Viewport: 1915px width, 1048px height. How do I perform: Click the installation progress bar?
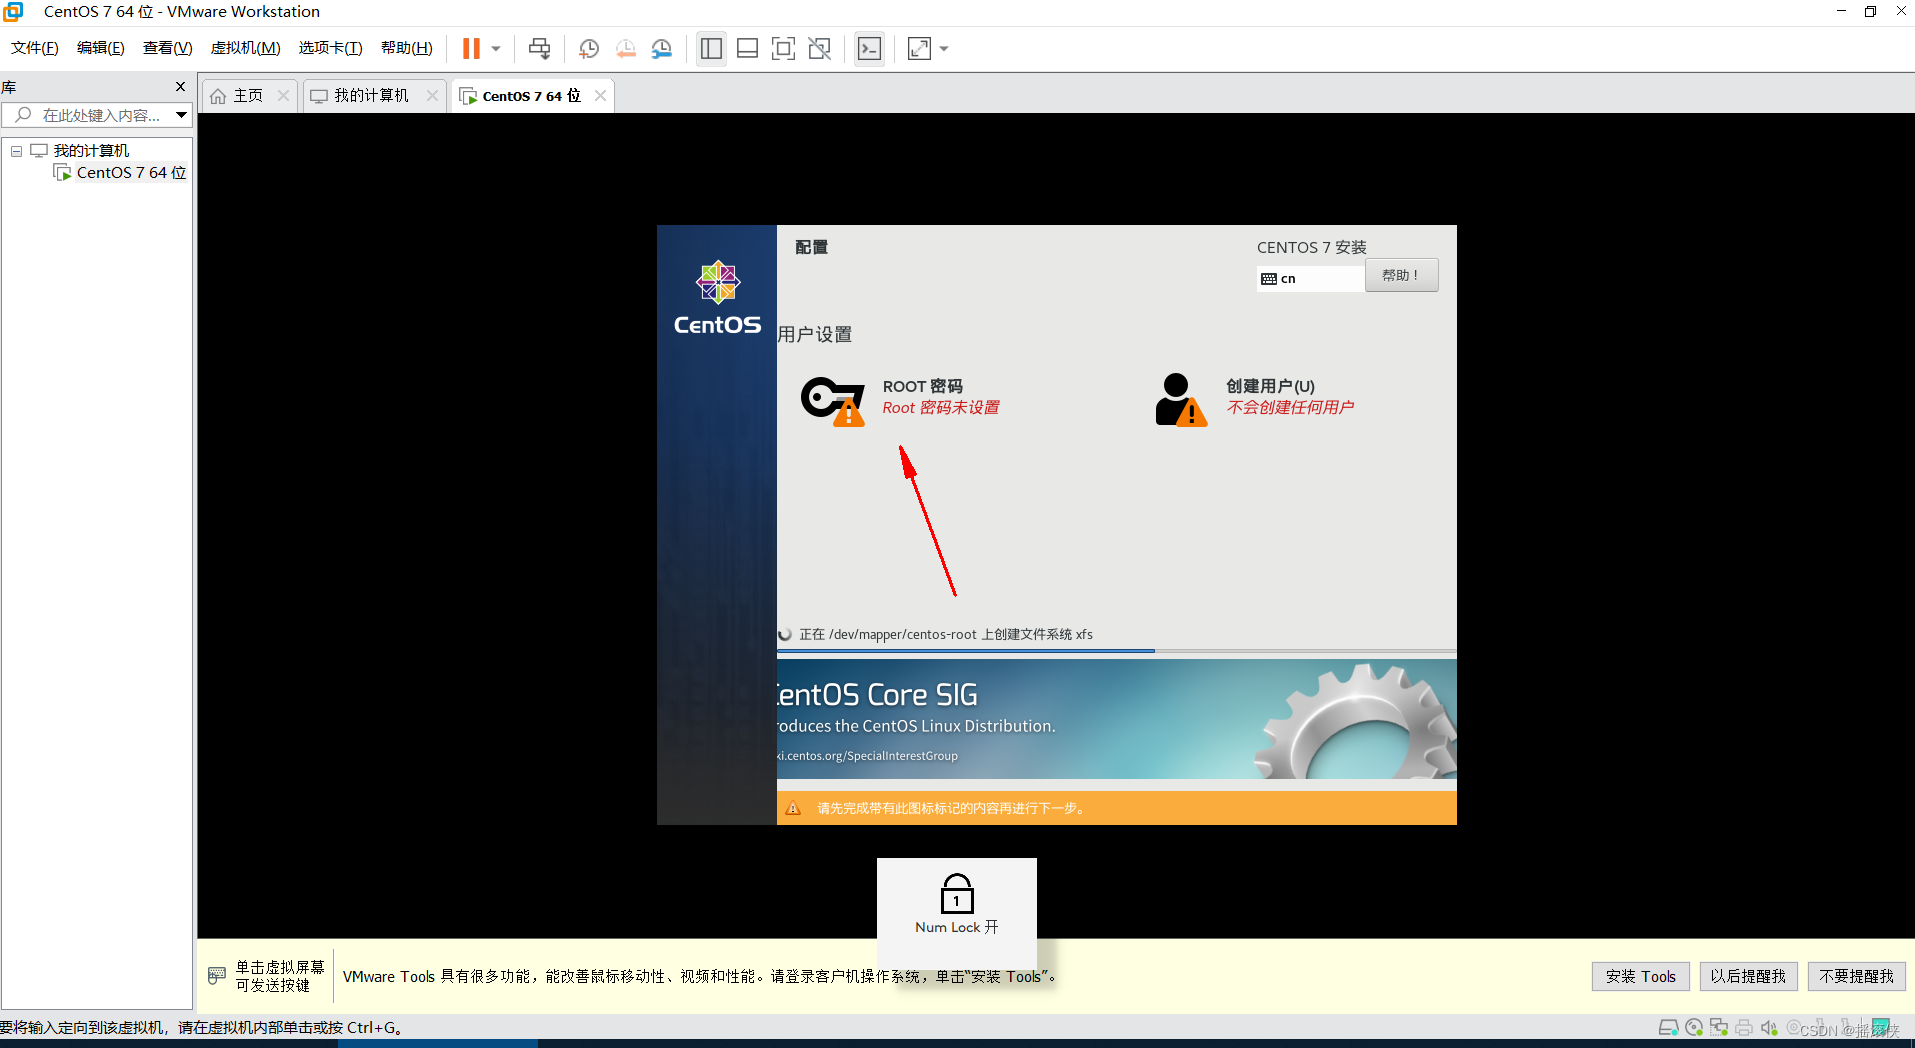pyautogui.click(x=1116, y=651)
